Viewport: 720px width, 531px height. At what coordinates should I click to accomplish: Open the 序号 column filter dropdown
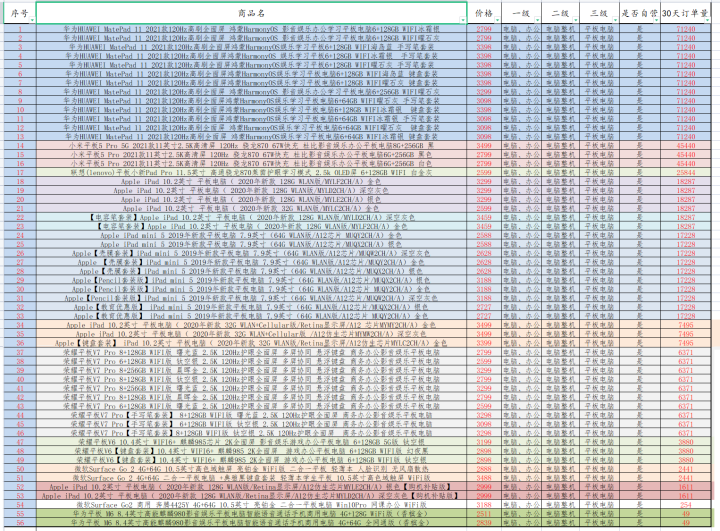(32, 20)
